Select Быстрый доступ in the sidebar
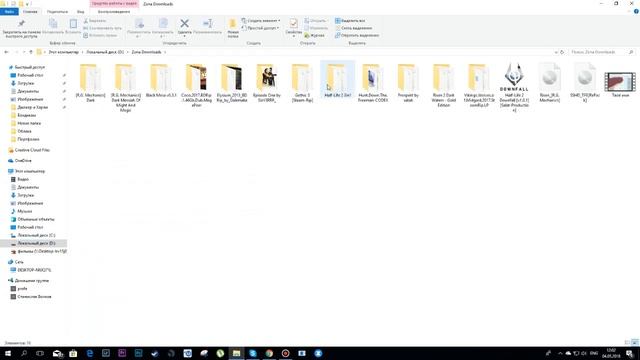 pos(29,67)
